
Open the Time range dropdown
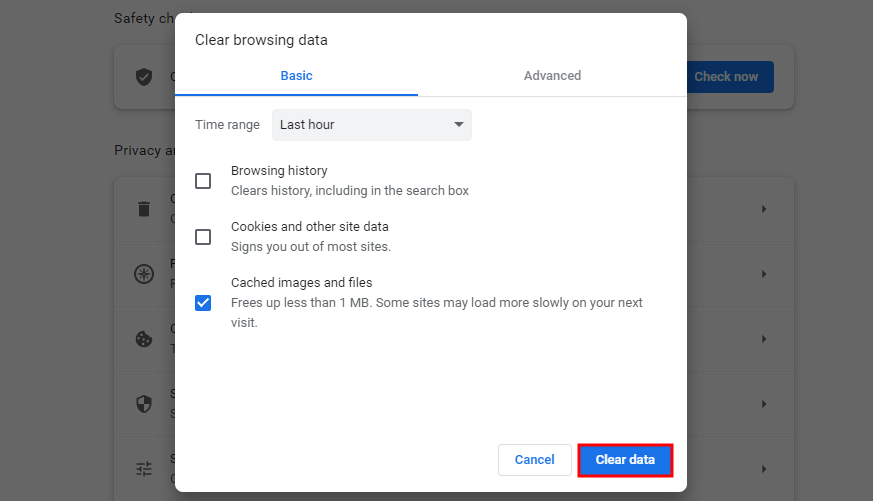click(371, 125)
